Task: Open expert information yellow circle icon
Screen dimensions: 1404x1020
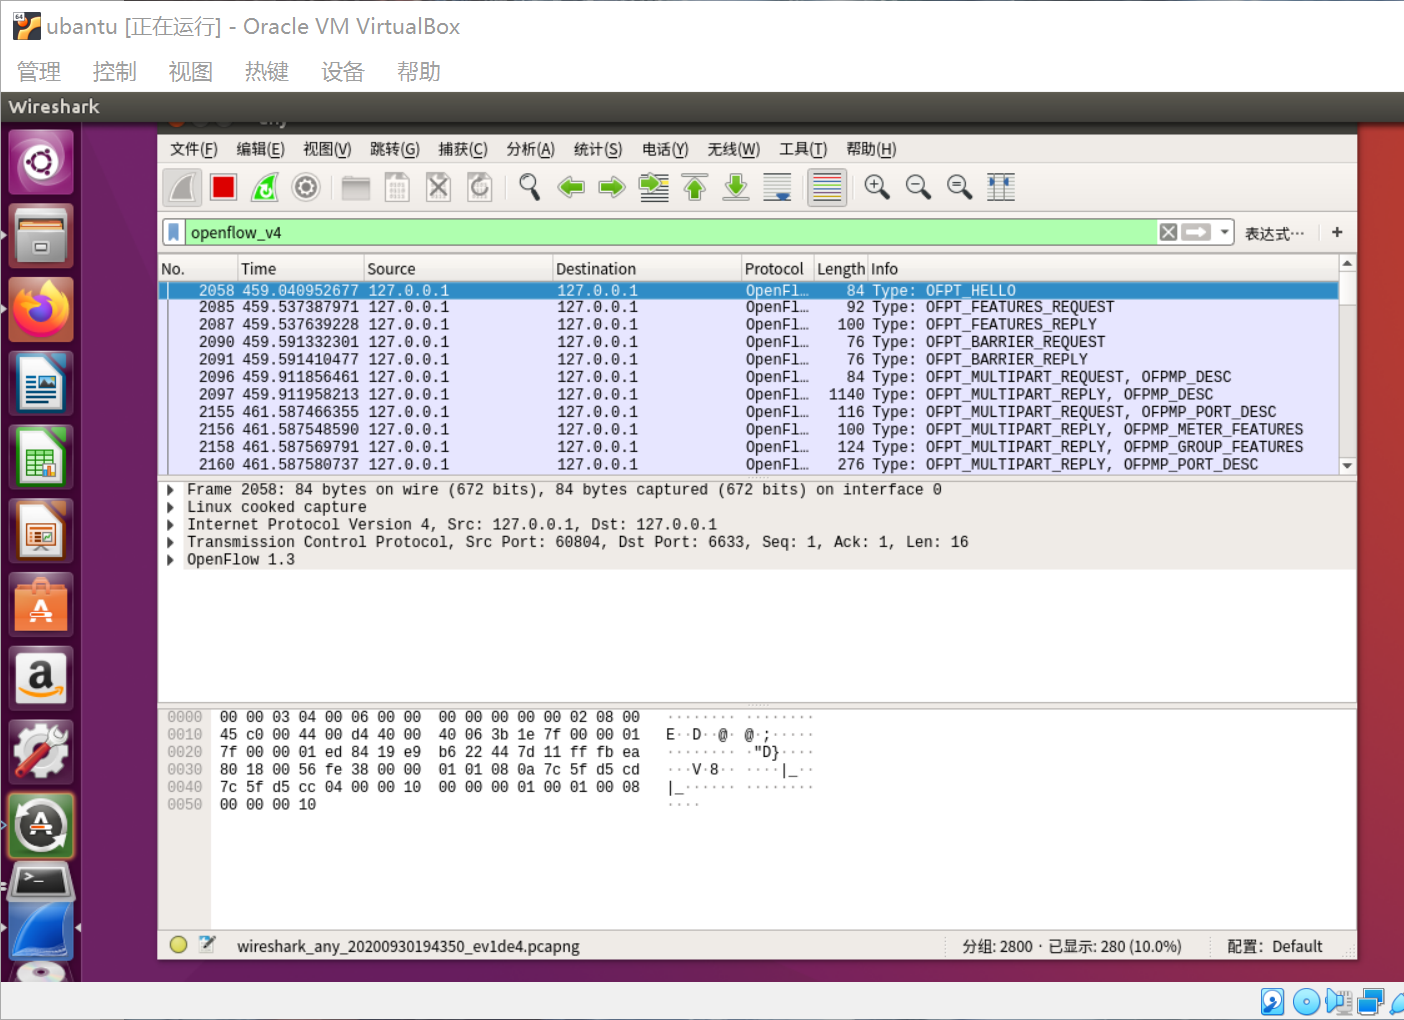Action: pos(178,945)
